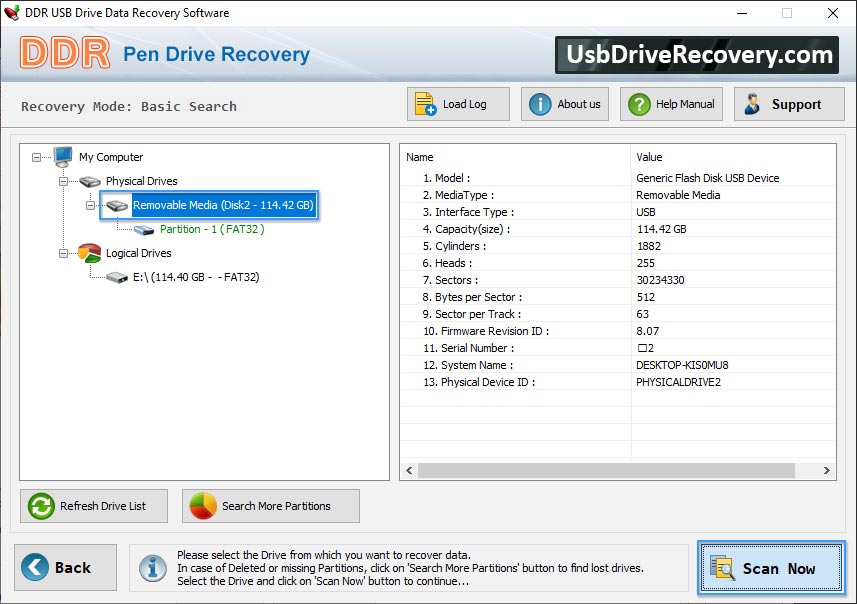Click the '1. Model :' row

(618, 178)
